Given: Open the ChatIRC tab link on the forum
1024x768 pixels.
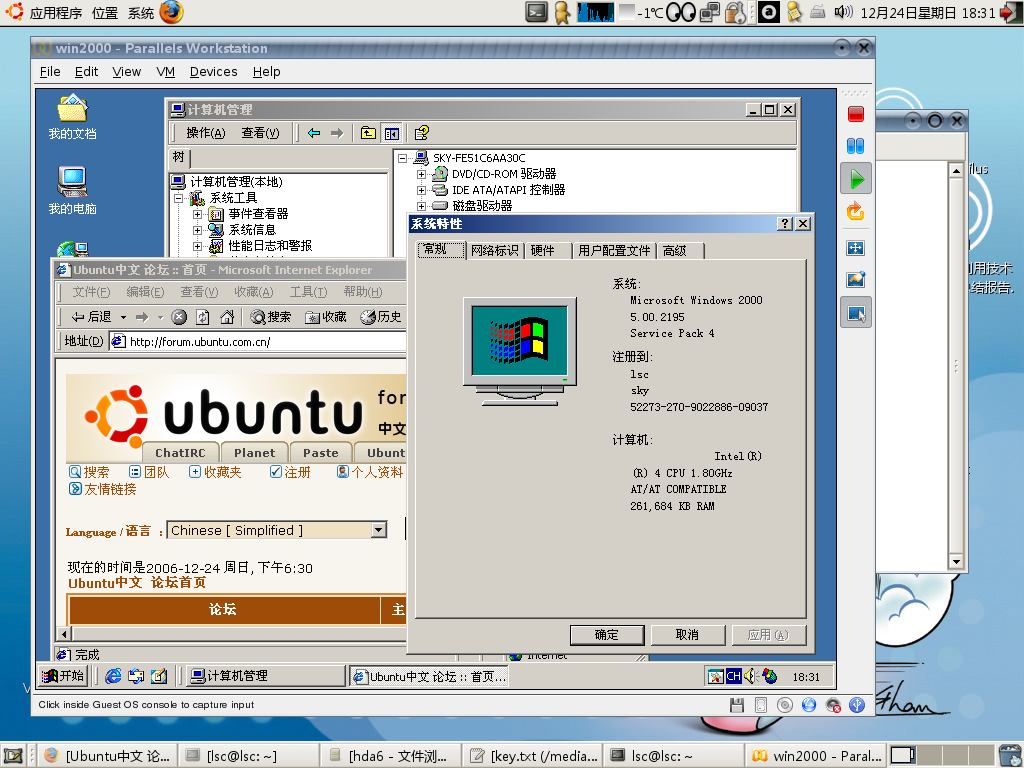Looking at the screenshot, I should pos(180,453).
